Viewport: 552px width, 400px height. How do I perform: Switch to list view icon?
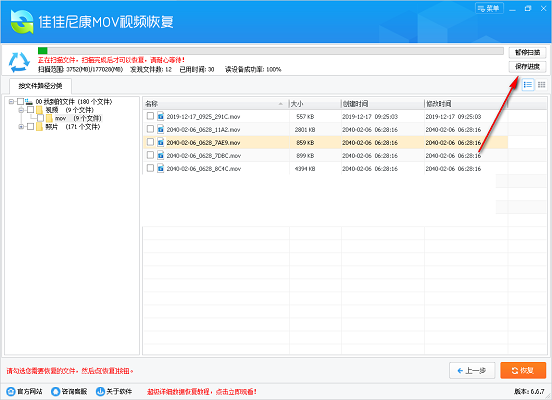(x=528, y=85)
